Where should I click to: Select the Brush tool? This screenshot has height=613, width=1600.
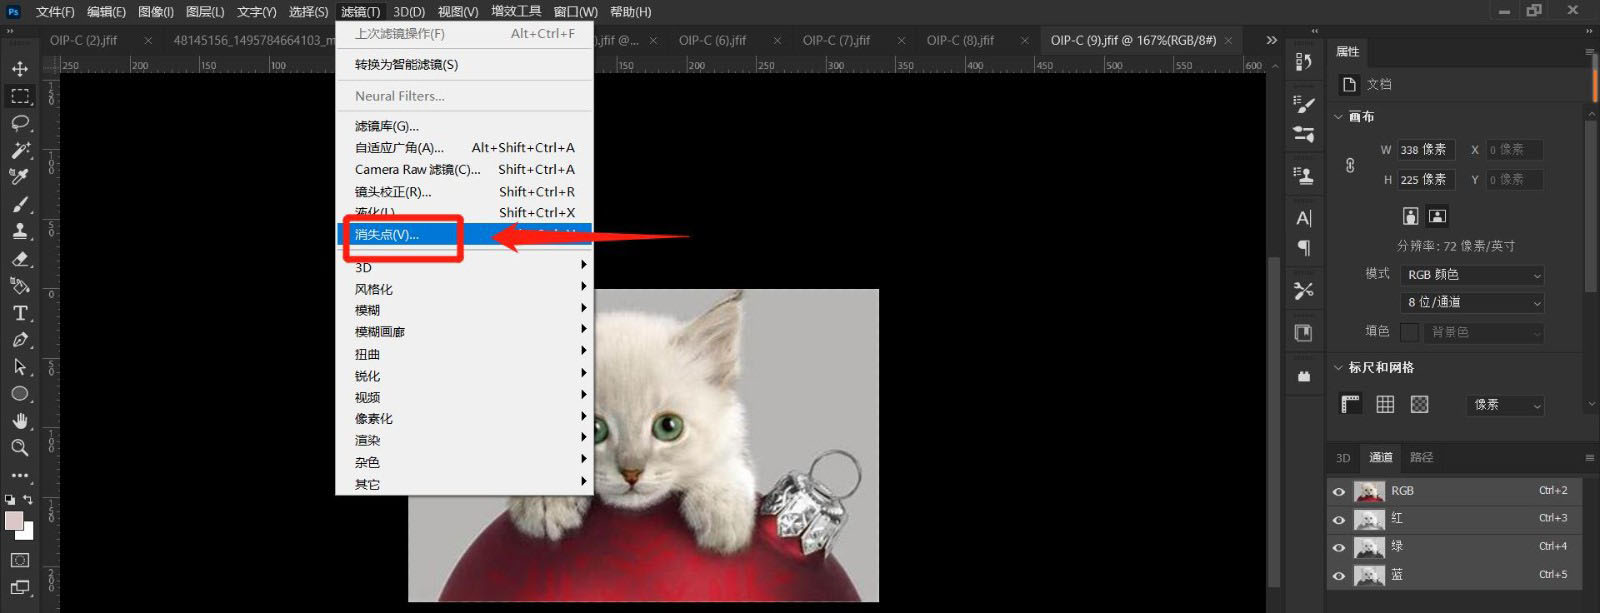pyautogui.click(x=19, y=204)
